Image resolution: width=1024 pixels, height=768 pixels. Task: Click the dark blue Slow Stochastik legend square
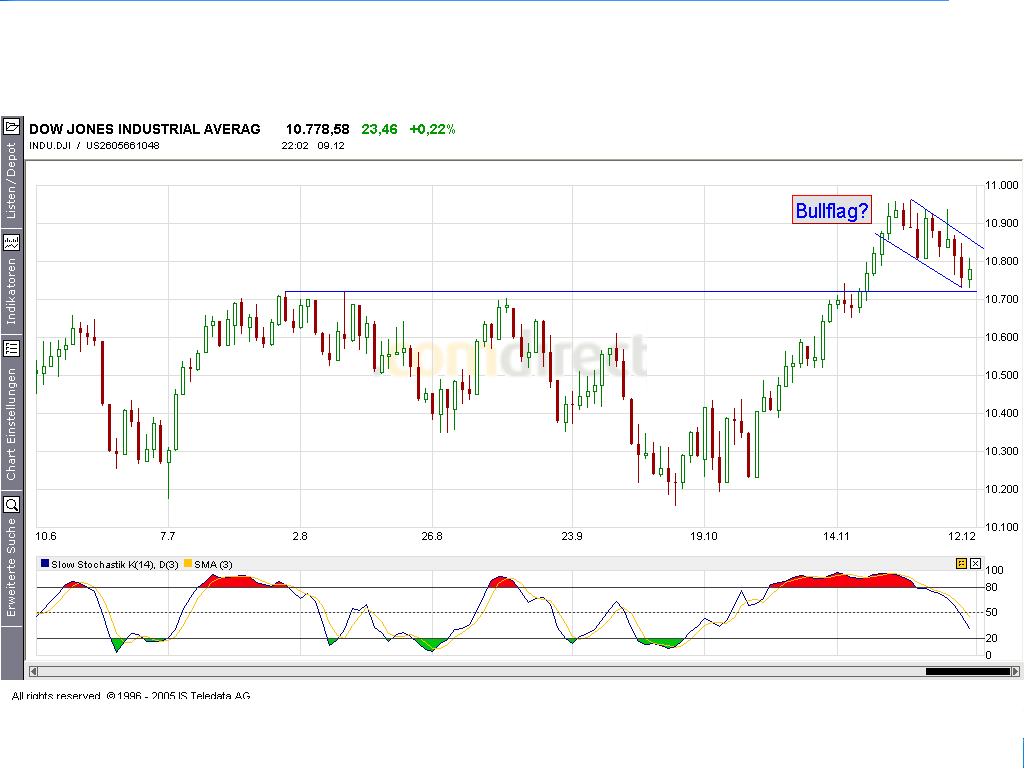(45, 564)
